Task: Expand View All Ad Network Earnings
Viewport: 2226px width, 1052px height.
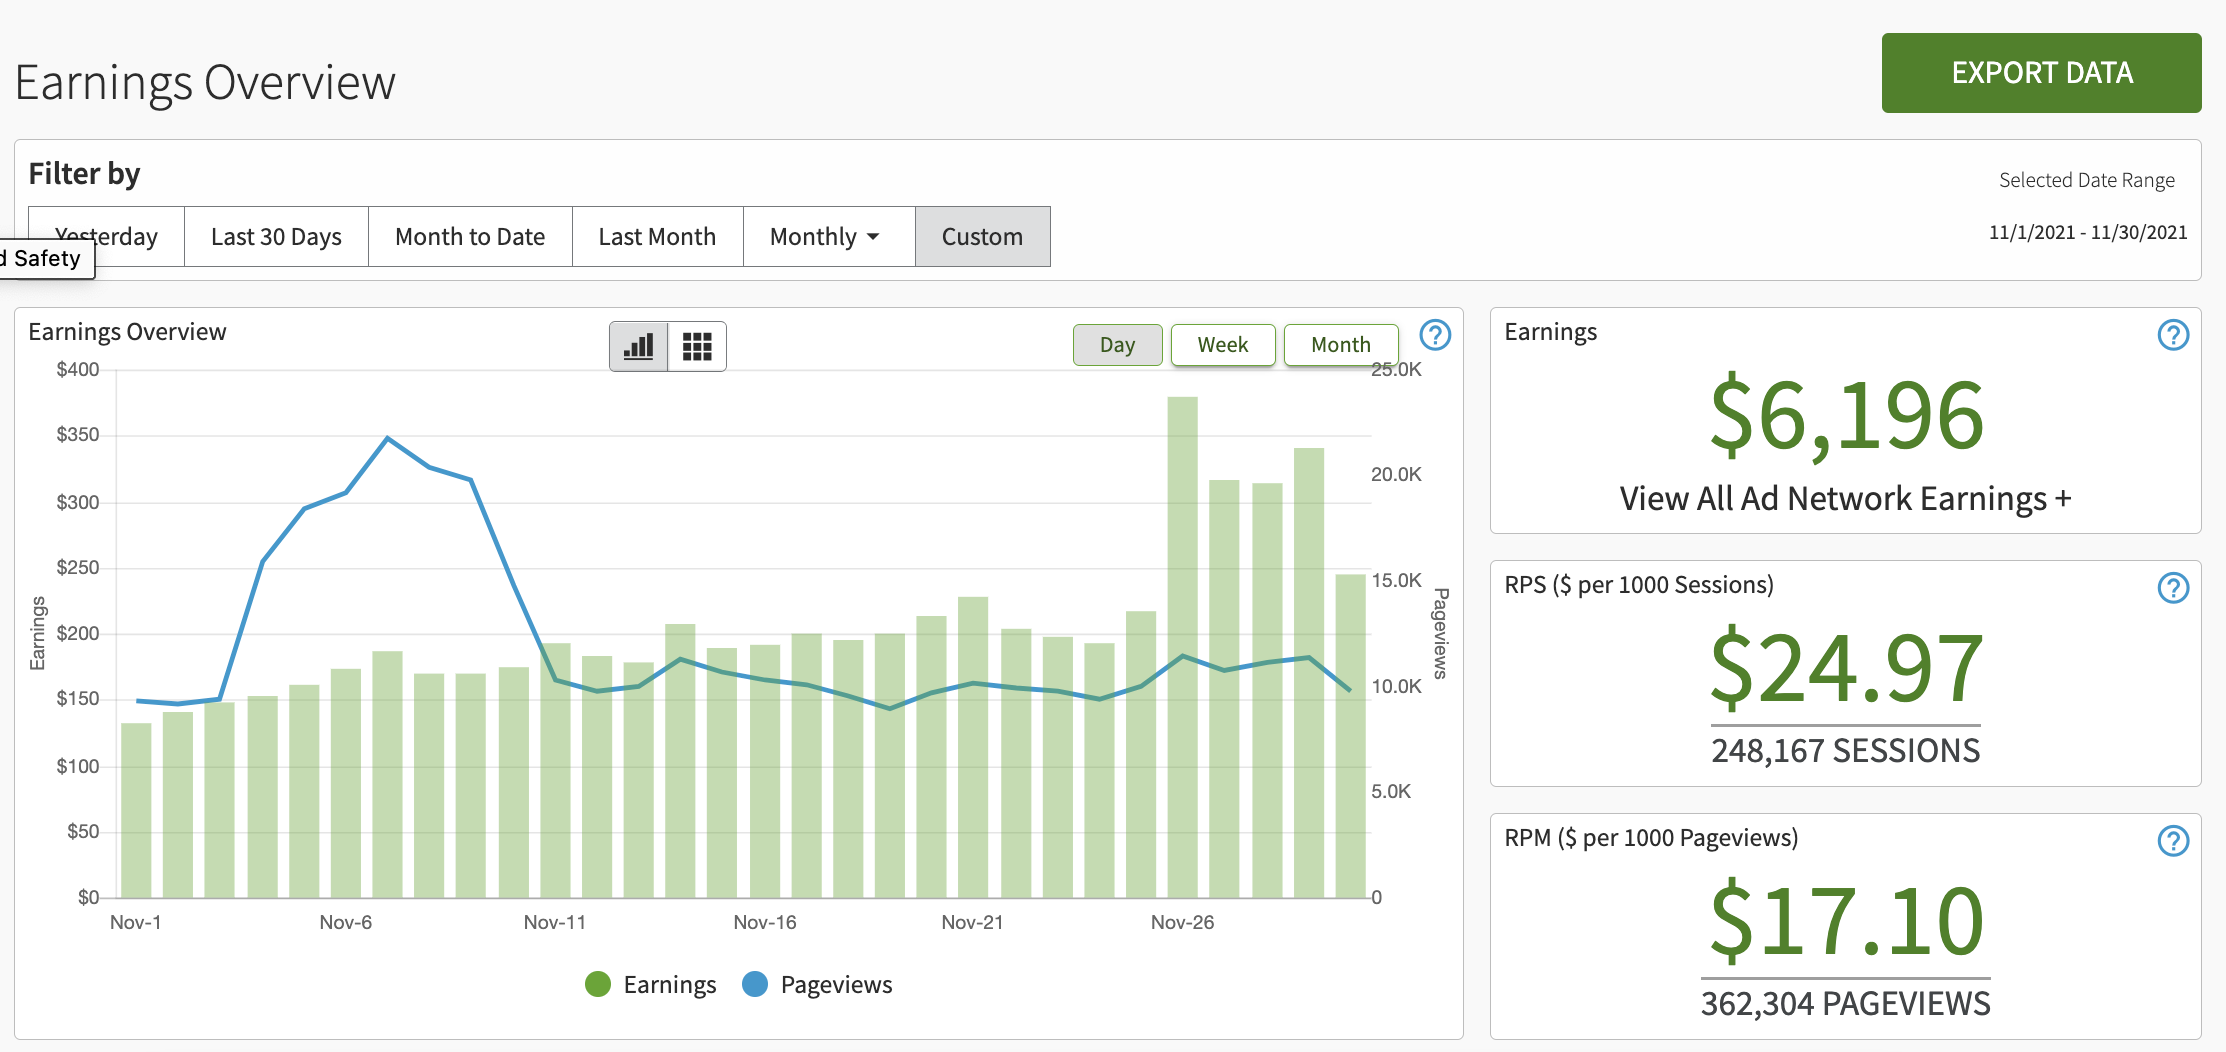Action: click(1845, 498)
